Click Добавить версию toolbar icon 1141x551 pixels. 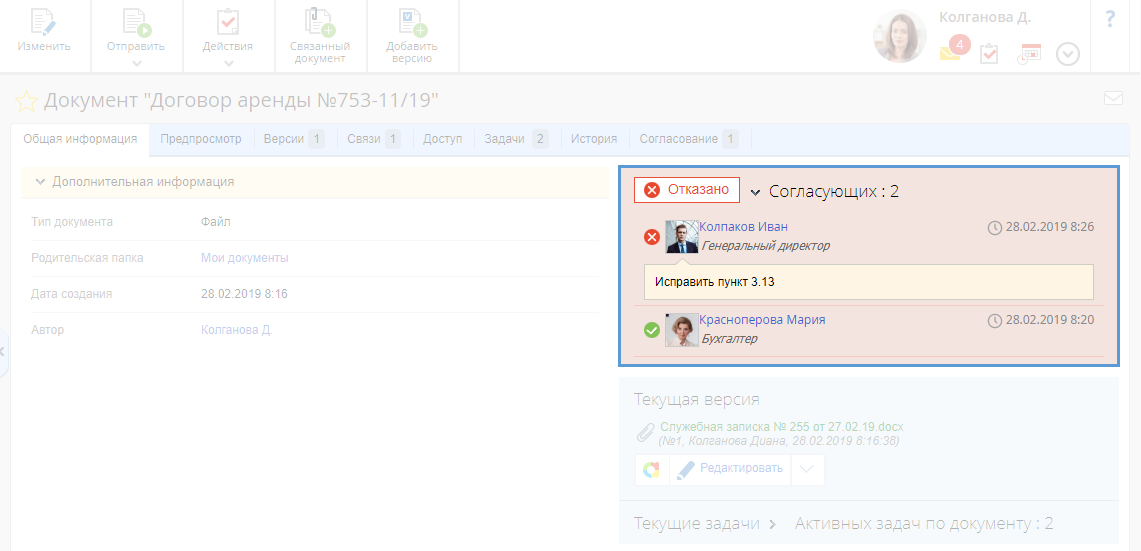[413, 23]
